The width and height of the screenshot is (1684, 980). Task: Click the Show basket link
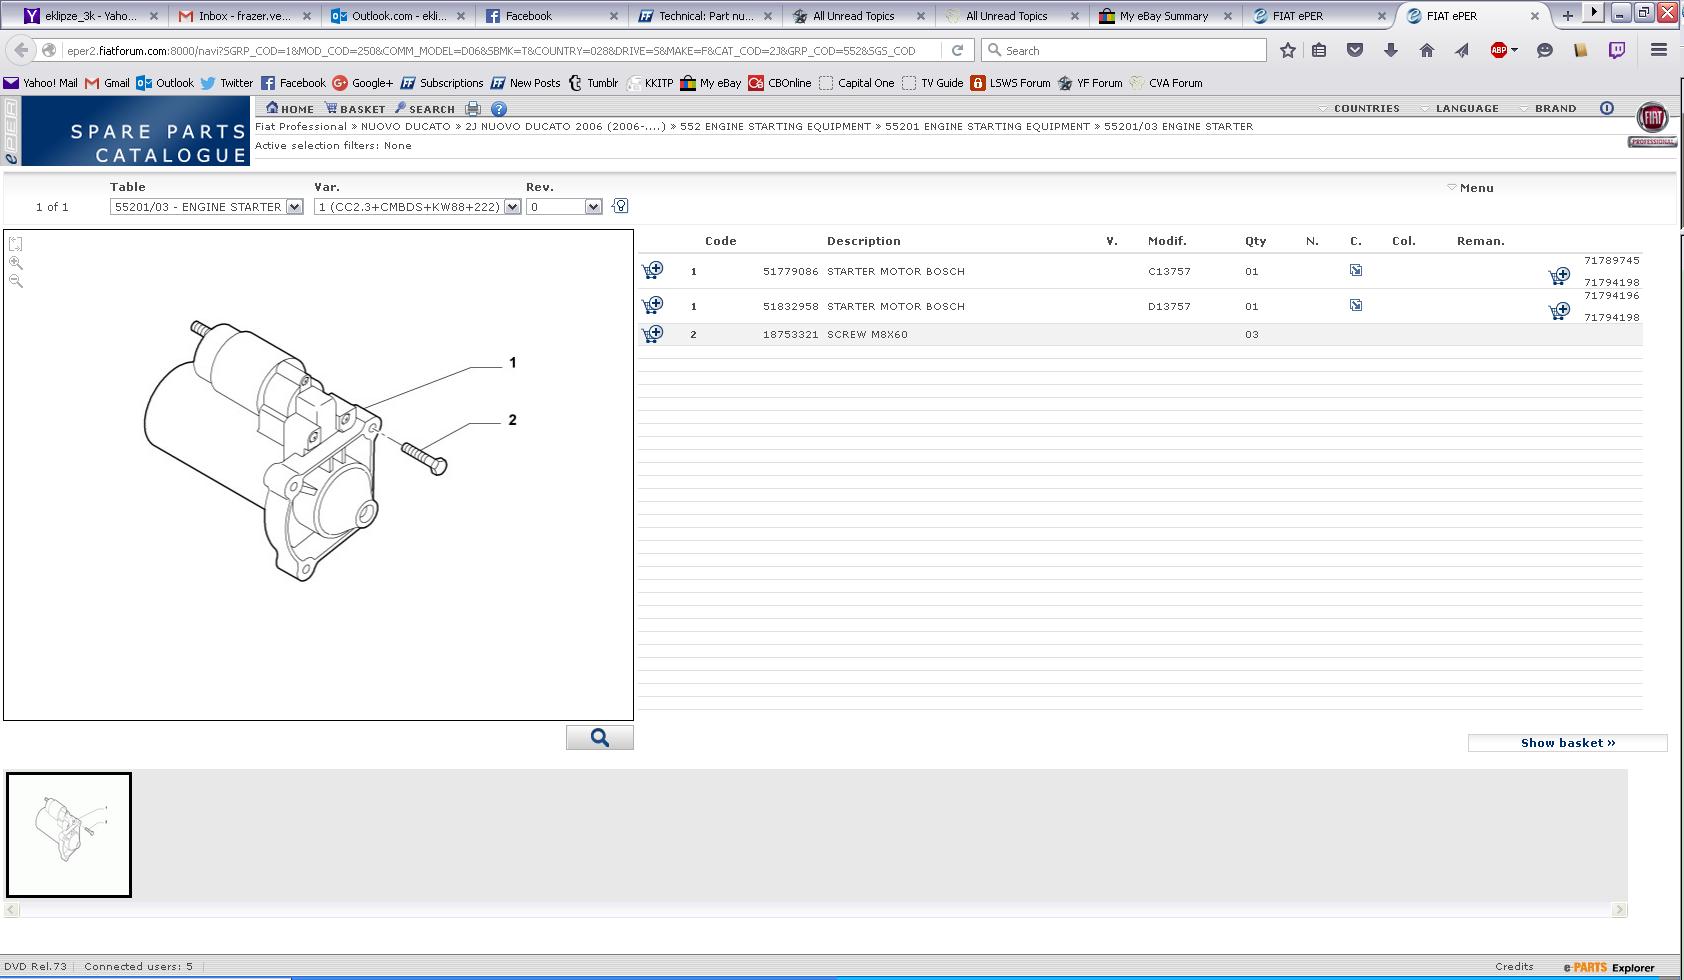pos(1567,743)
